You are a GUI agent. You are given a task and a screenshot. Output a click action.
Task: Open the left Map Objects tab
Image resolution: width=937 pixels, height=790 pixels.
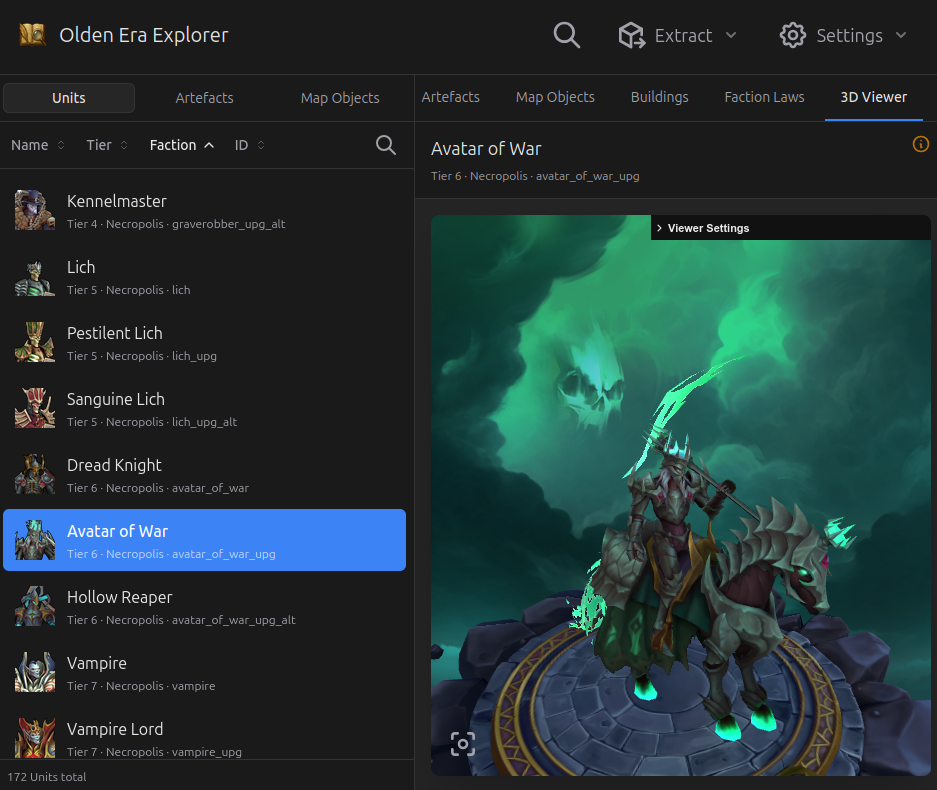[340, 98]
